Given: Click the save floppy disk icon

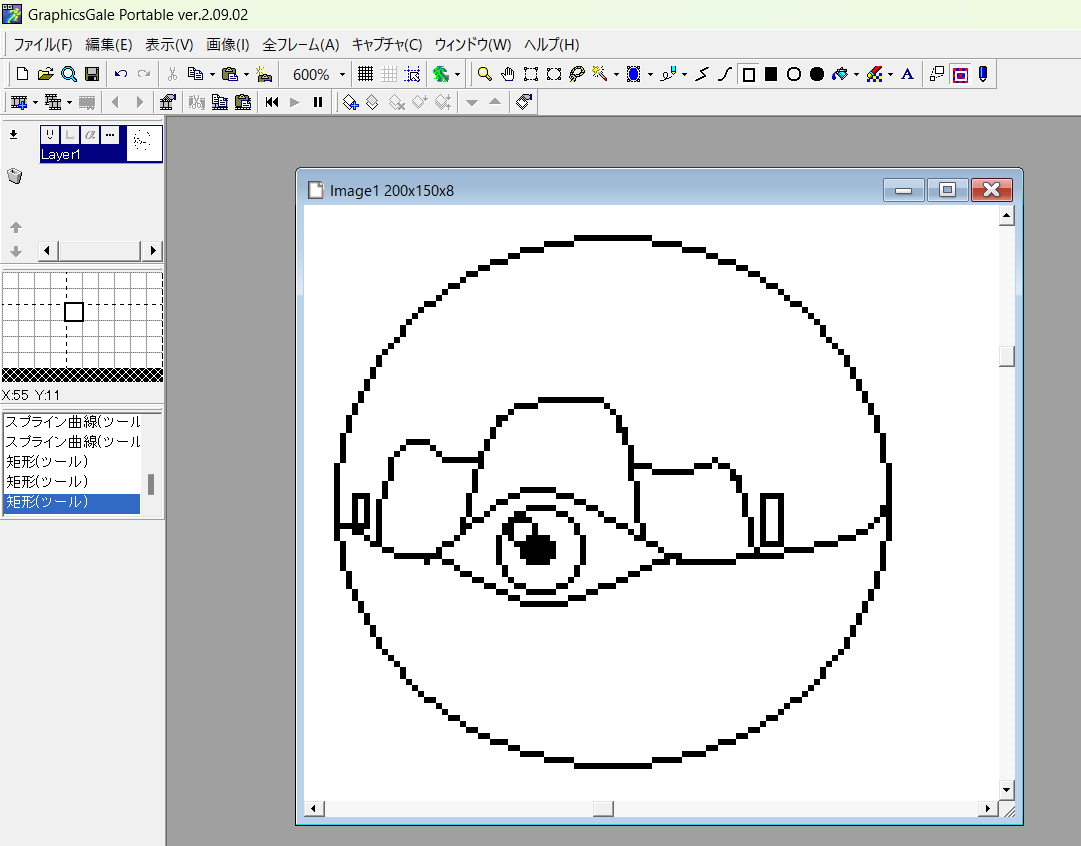Looking at the screenshot, I should tap(92, 74).
